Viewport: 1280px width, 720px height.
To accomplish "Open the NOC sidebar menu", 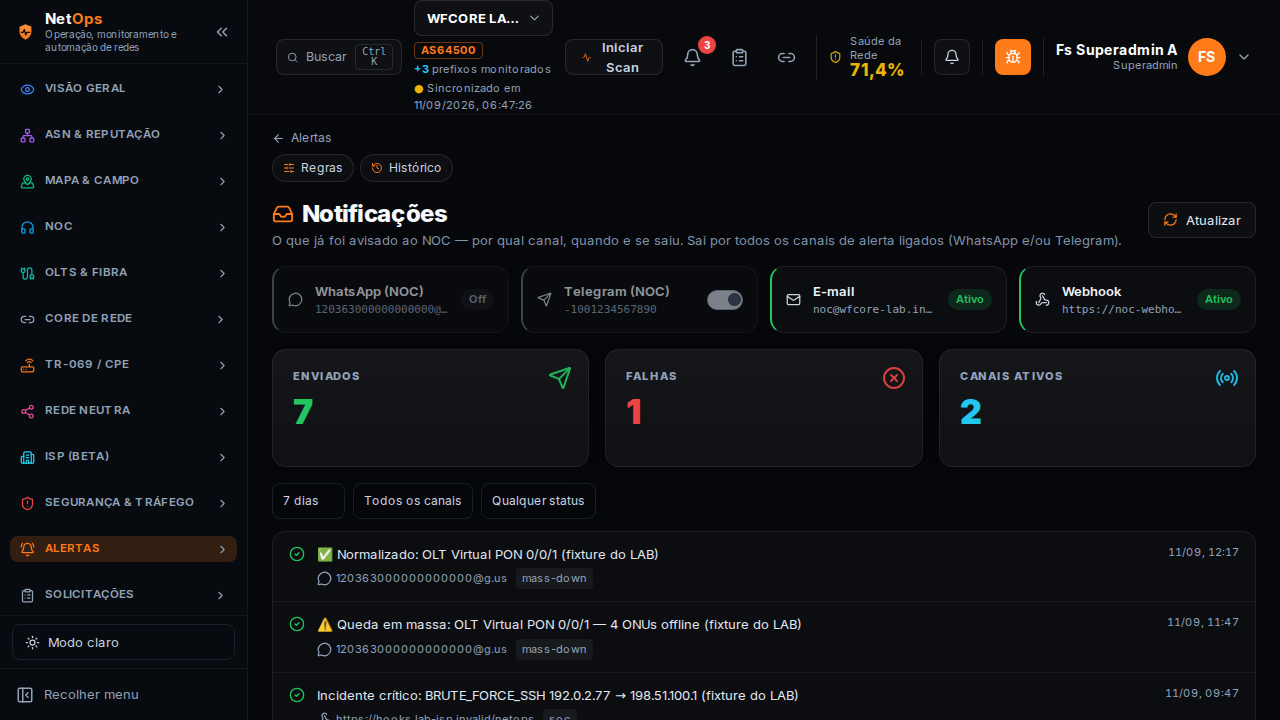I will click(123, 227).
